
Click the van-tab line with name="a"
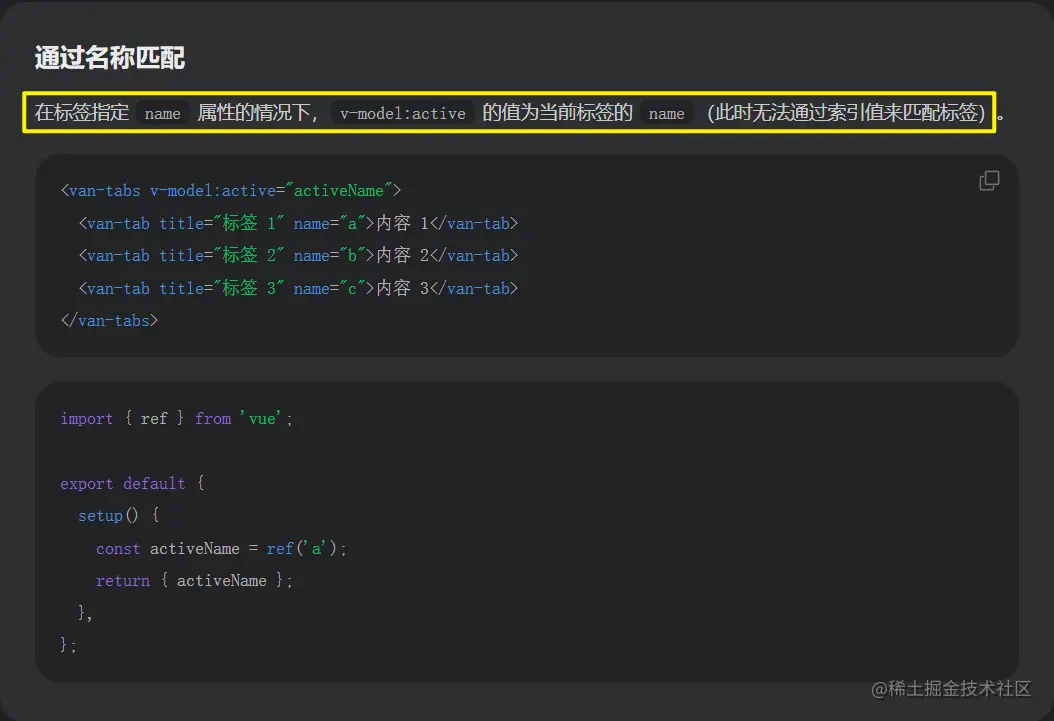[x=298, y=223]
